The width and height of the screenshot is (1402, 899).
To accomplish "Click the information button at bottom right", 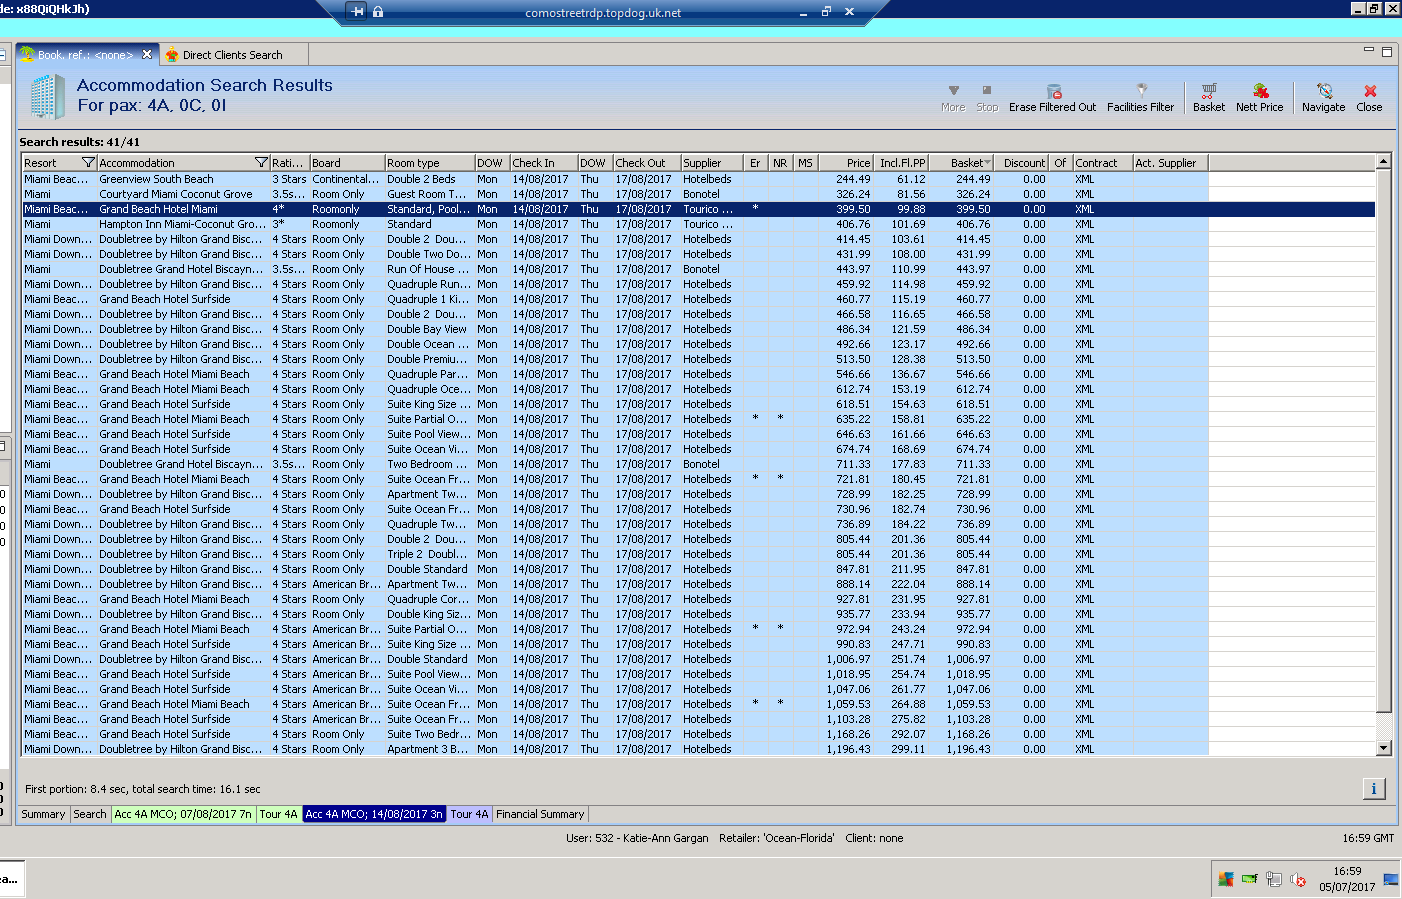I will (1373, 788).
